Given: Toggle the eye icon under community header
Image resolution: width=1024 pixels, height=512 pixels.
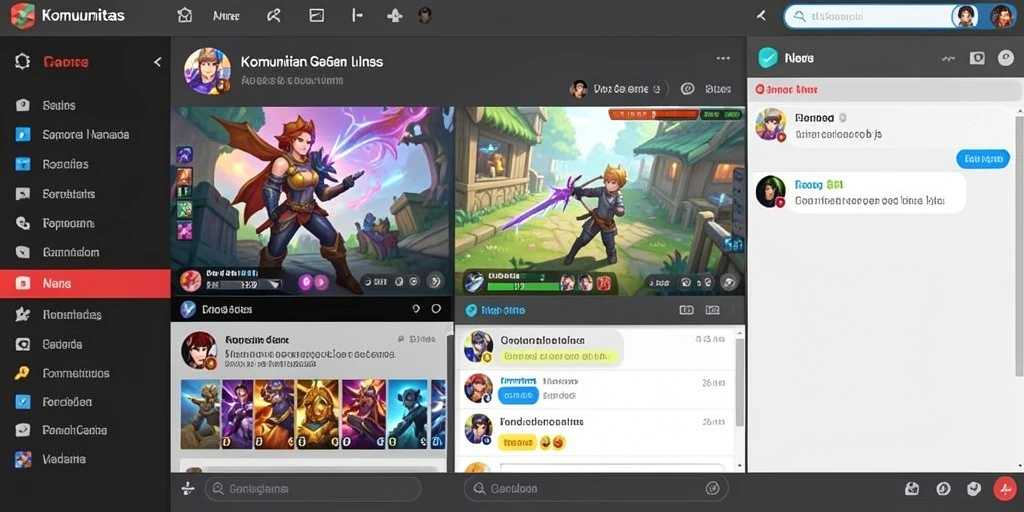Looking at the screenshot, I should [687, 89].
